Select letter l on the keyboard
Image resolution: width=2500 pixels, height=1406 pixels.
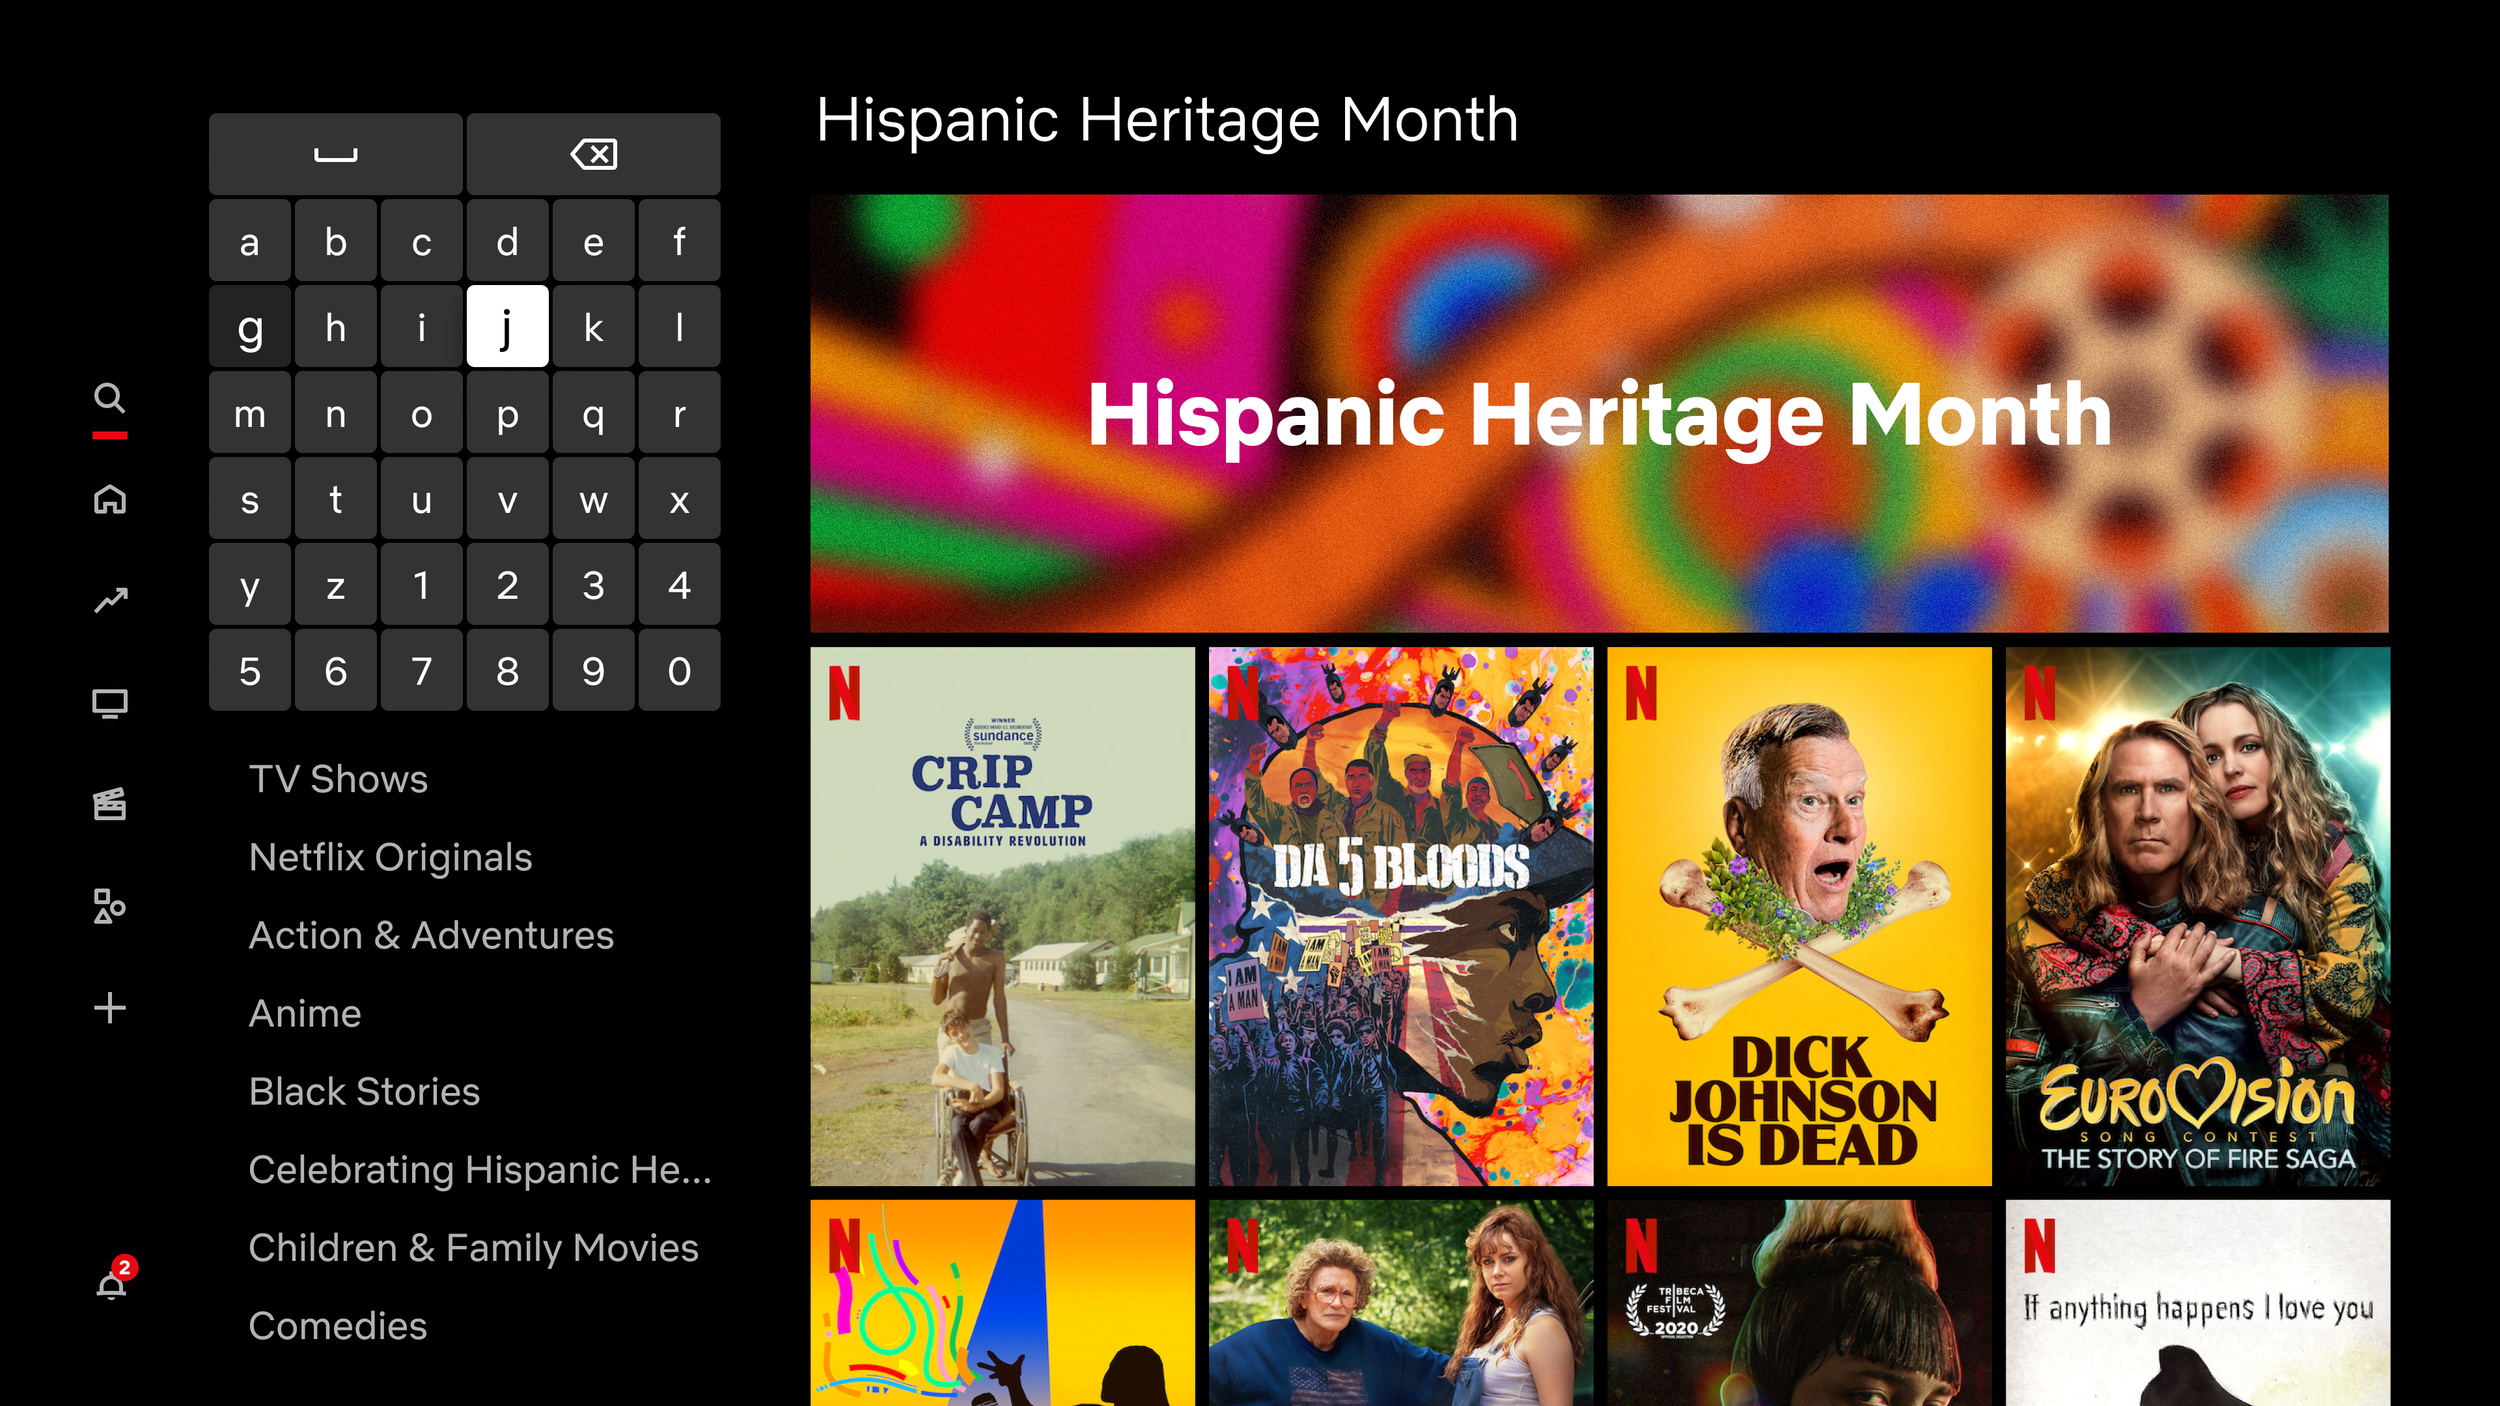tap(680, 326)
